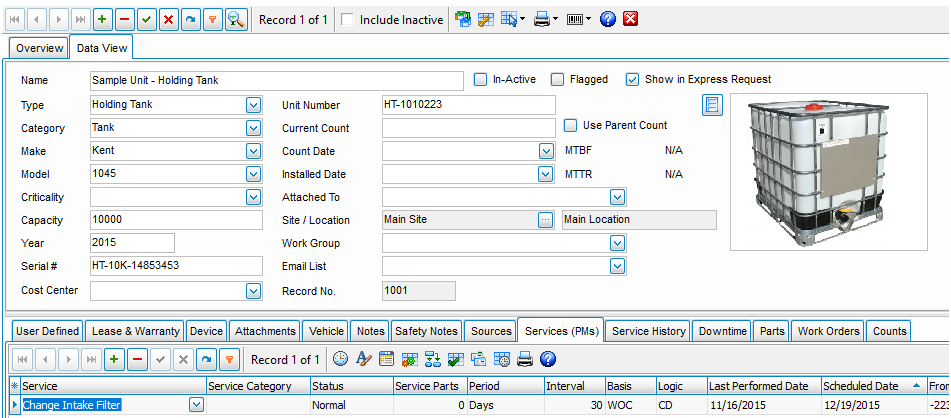Filter services using the orange funnel icon
This screenshot has width=951, height=418.
[230, 360]
